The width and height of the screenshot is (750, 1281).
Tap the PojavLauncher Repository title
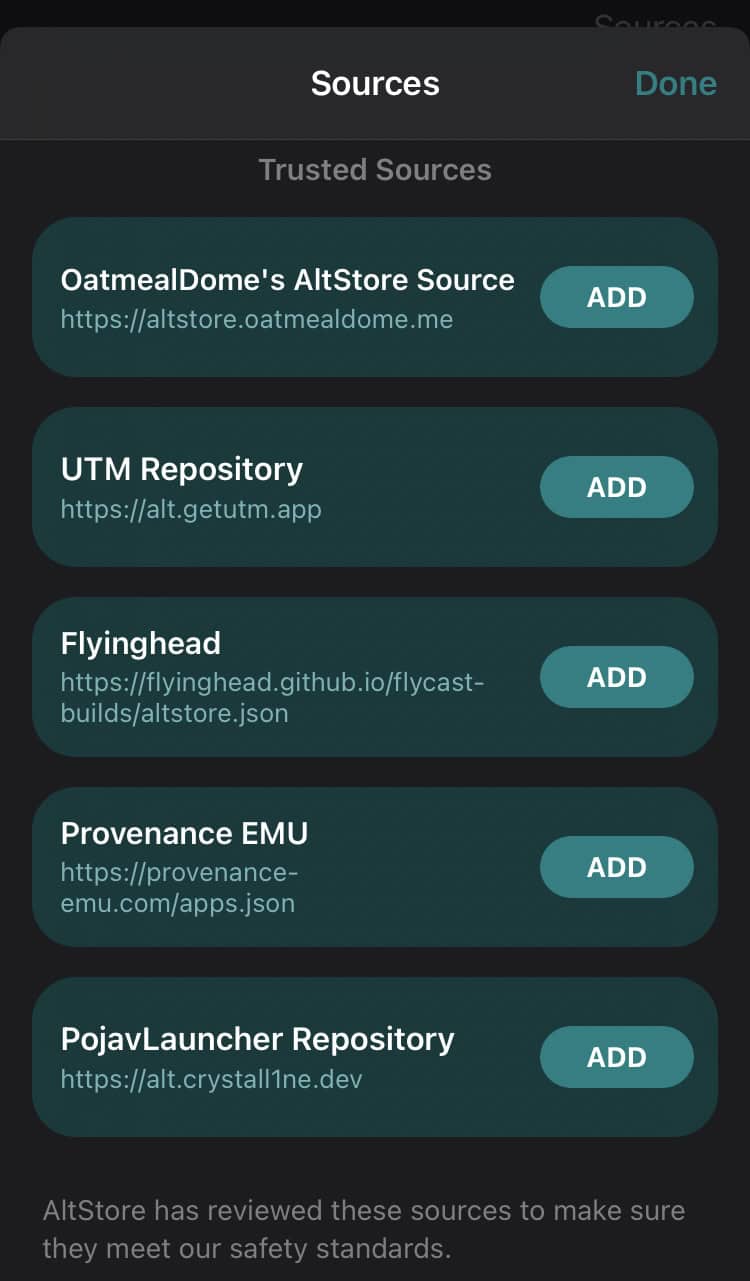[257, 1039]
